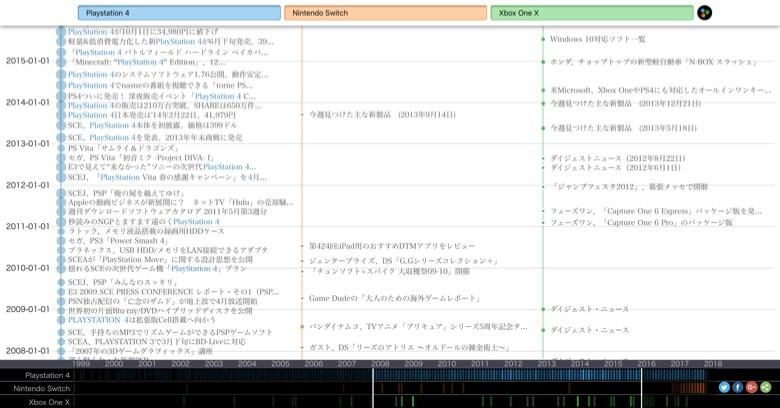This screenshot has height=408, width=780.
Task: Open the 'Minecraft: PlayStation 4 Edition' entry
Action: tap(147, 62)
